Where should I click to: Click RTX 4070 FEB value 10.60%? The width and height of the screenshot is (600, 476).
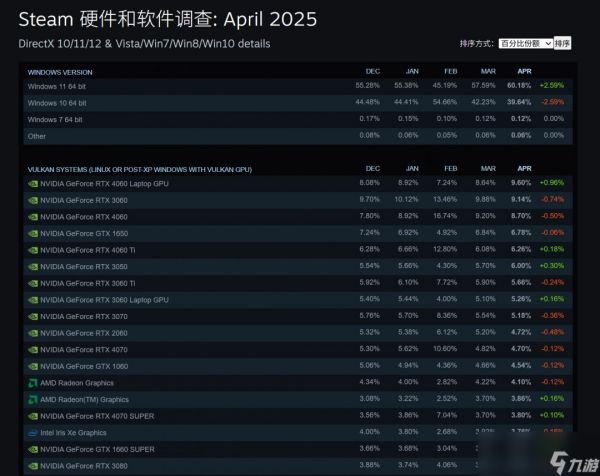[x=445, y=349]
